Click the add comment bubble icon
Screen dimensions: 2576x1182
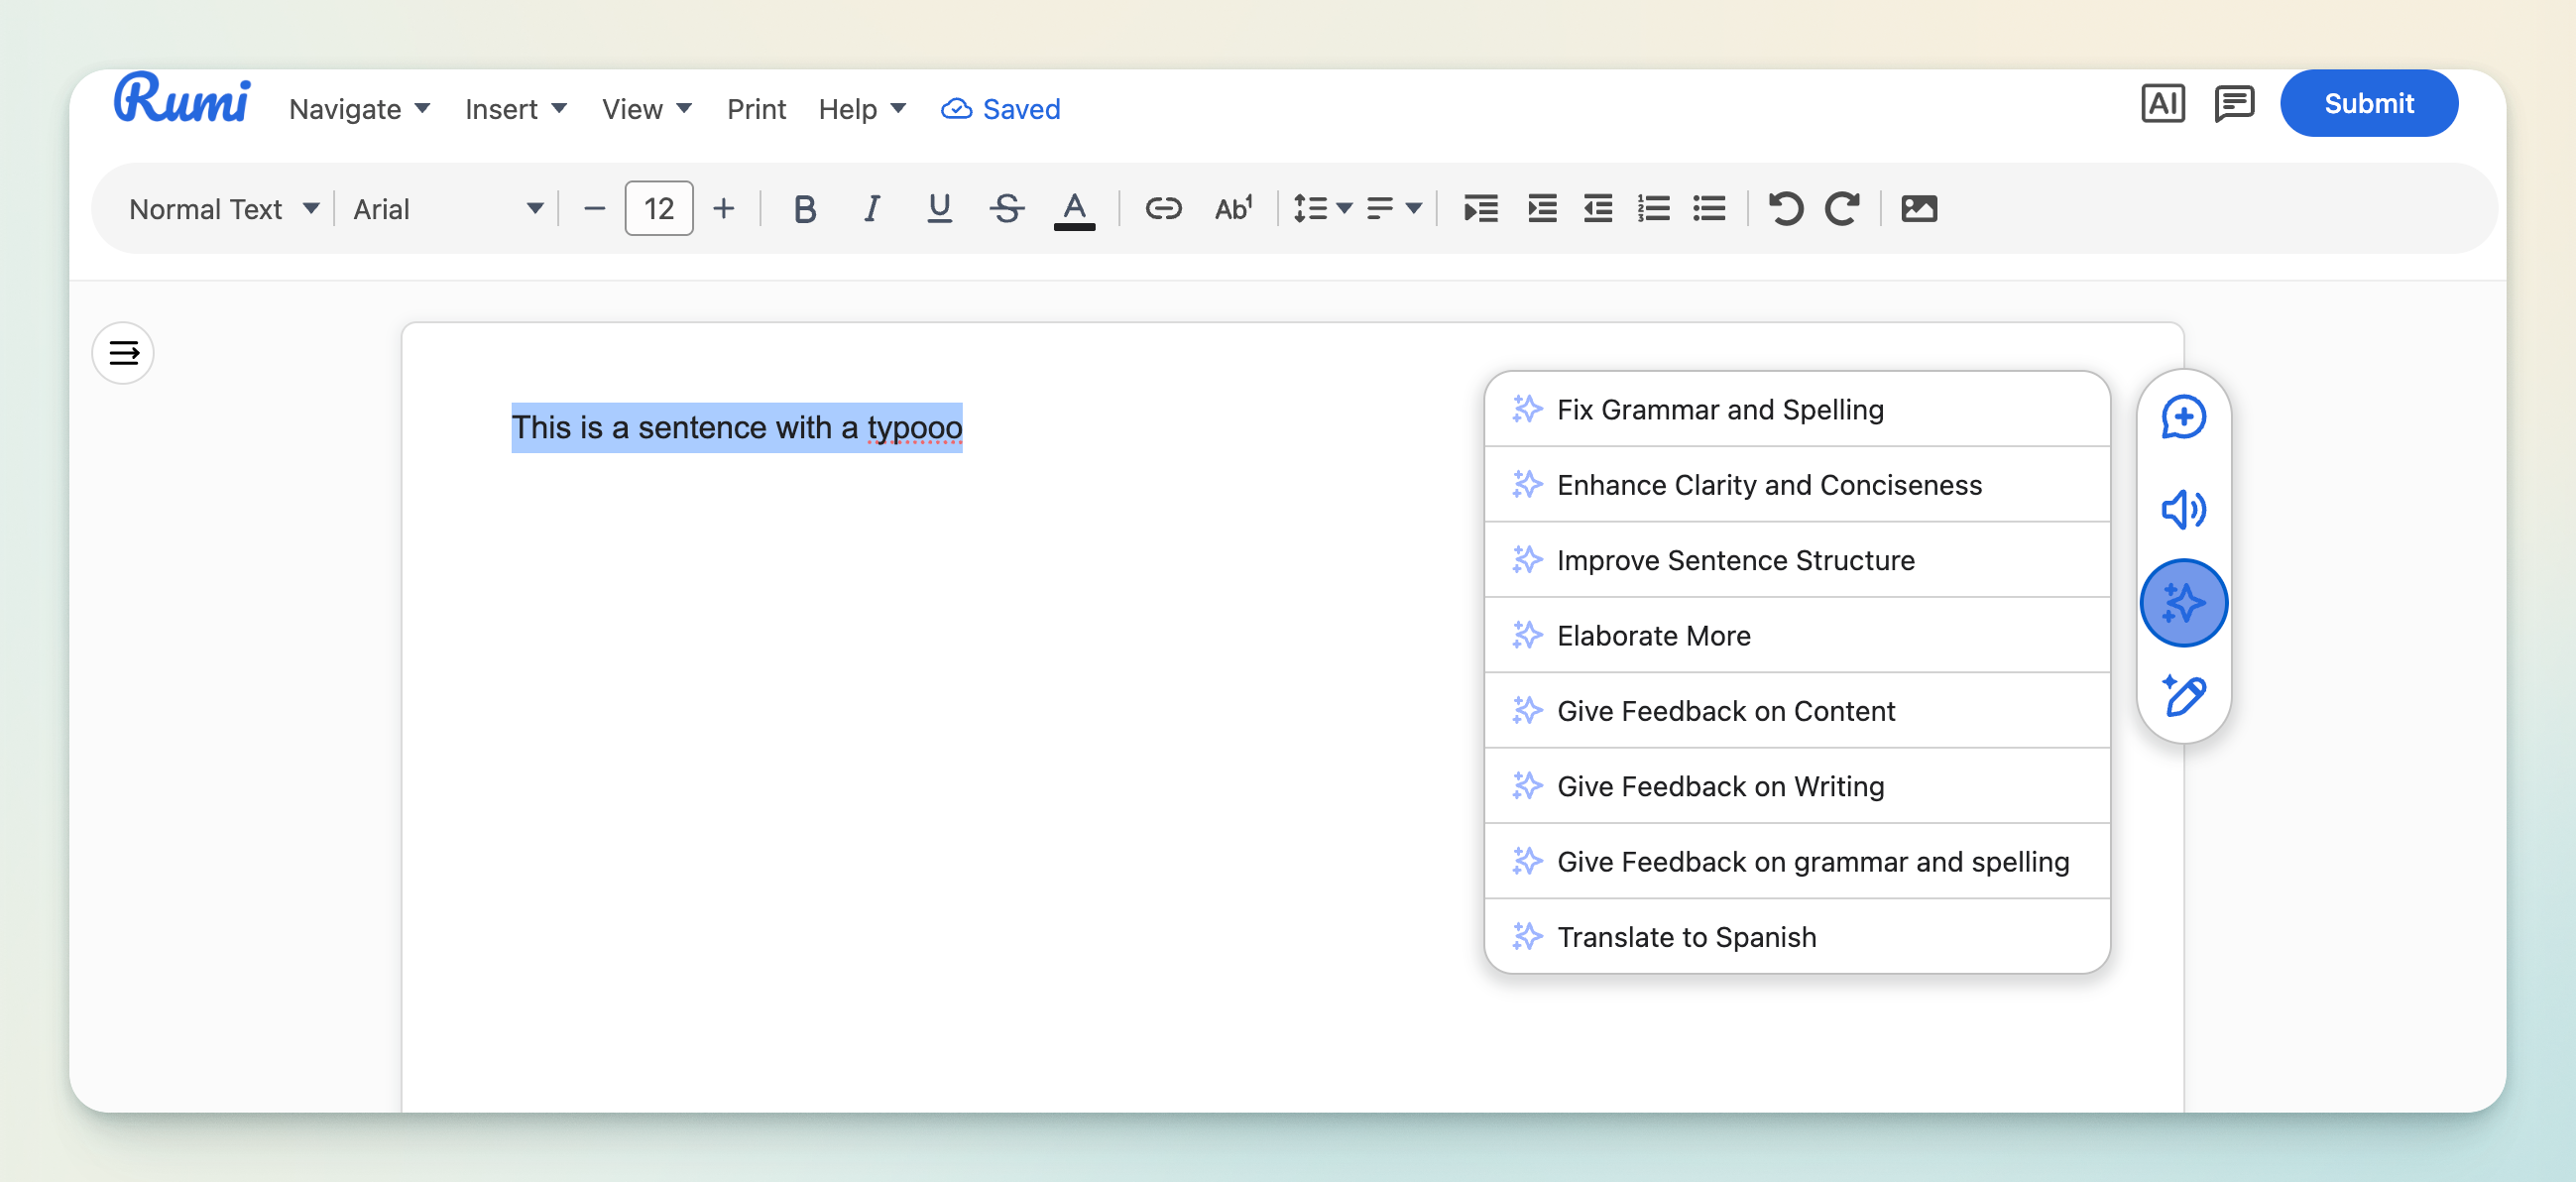[2182, 417]
